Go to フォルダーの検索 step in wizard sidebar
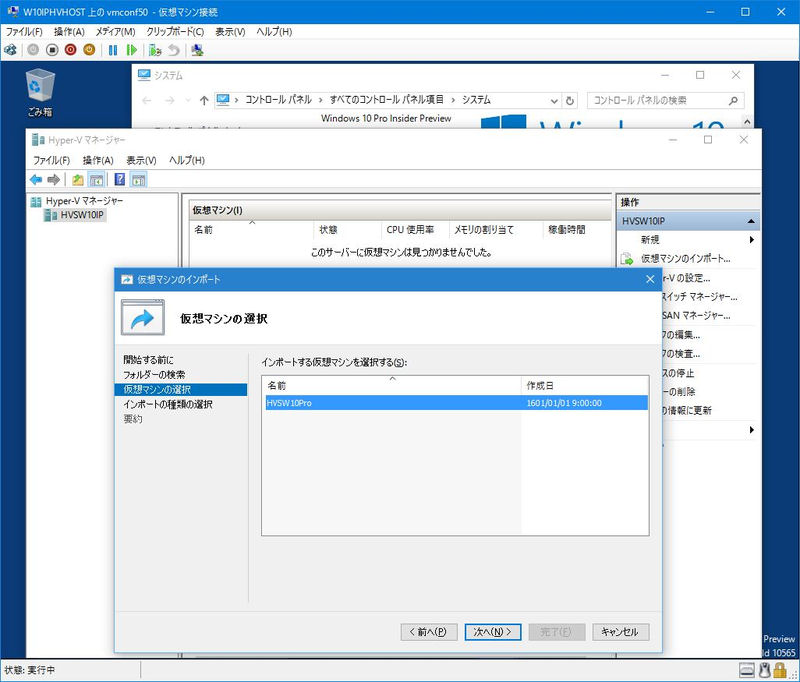Screen dimensions: 800x682 (154, 375)
